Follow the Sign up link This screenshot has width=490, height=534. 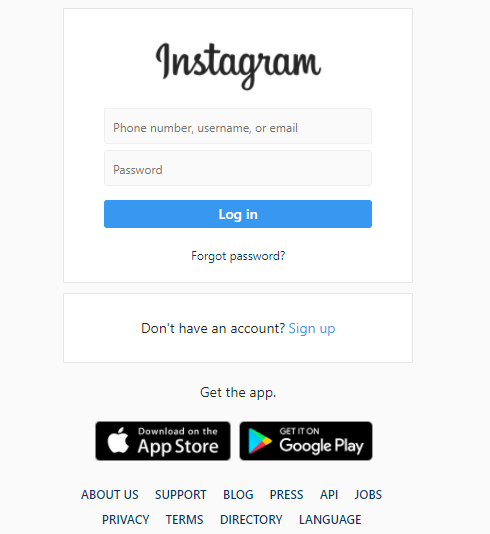tap(312, 329)
